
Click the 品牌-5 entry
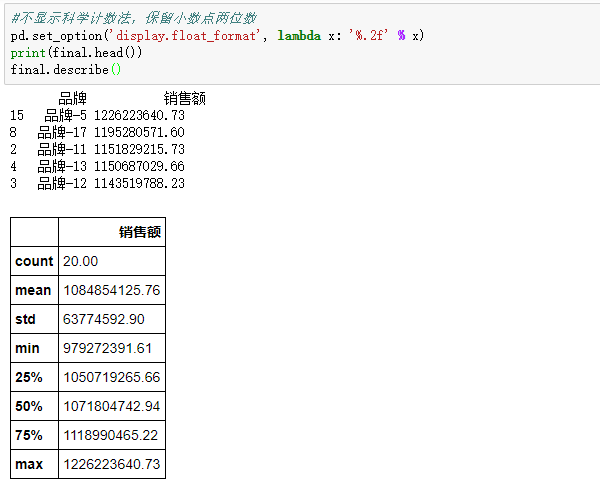click(65, 115)
